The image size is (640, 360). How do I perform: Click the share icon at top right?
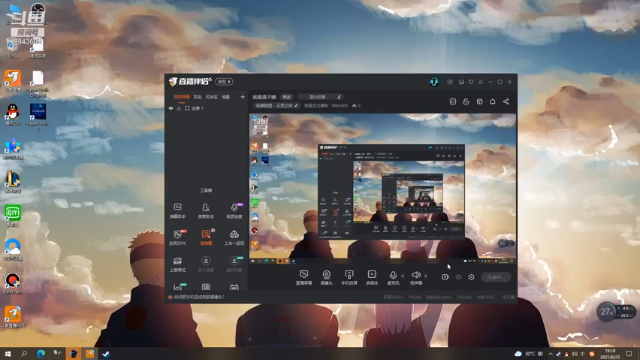pyautogui.click(x=506, y=102)
